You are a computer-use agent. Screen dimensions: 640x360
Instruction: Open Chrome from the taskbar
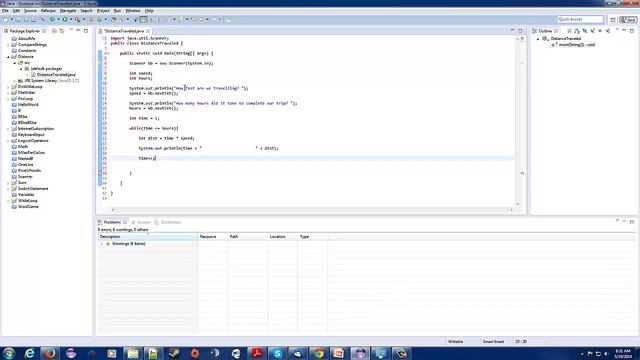click(318, 353)
